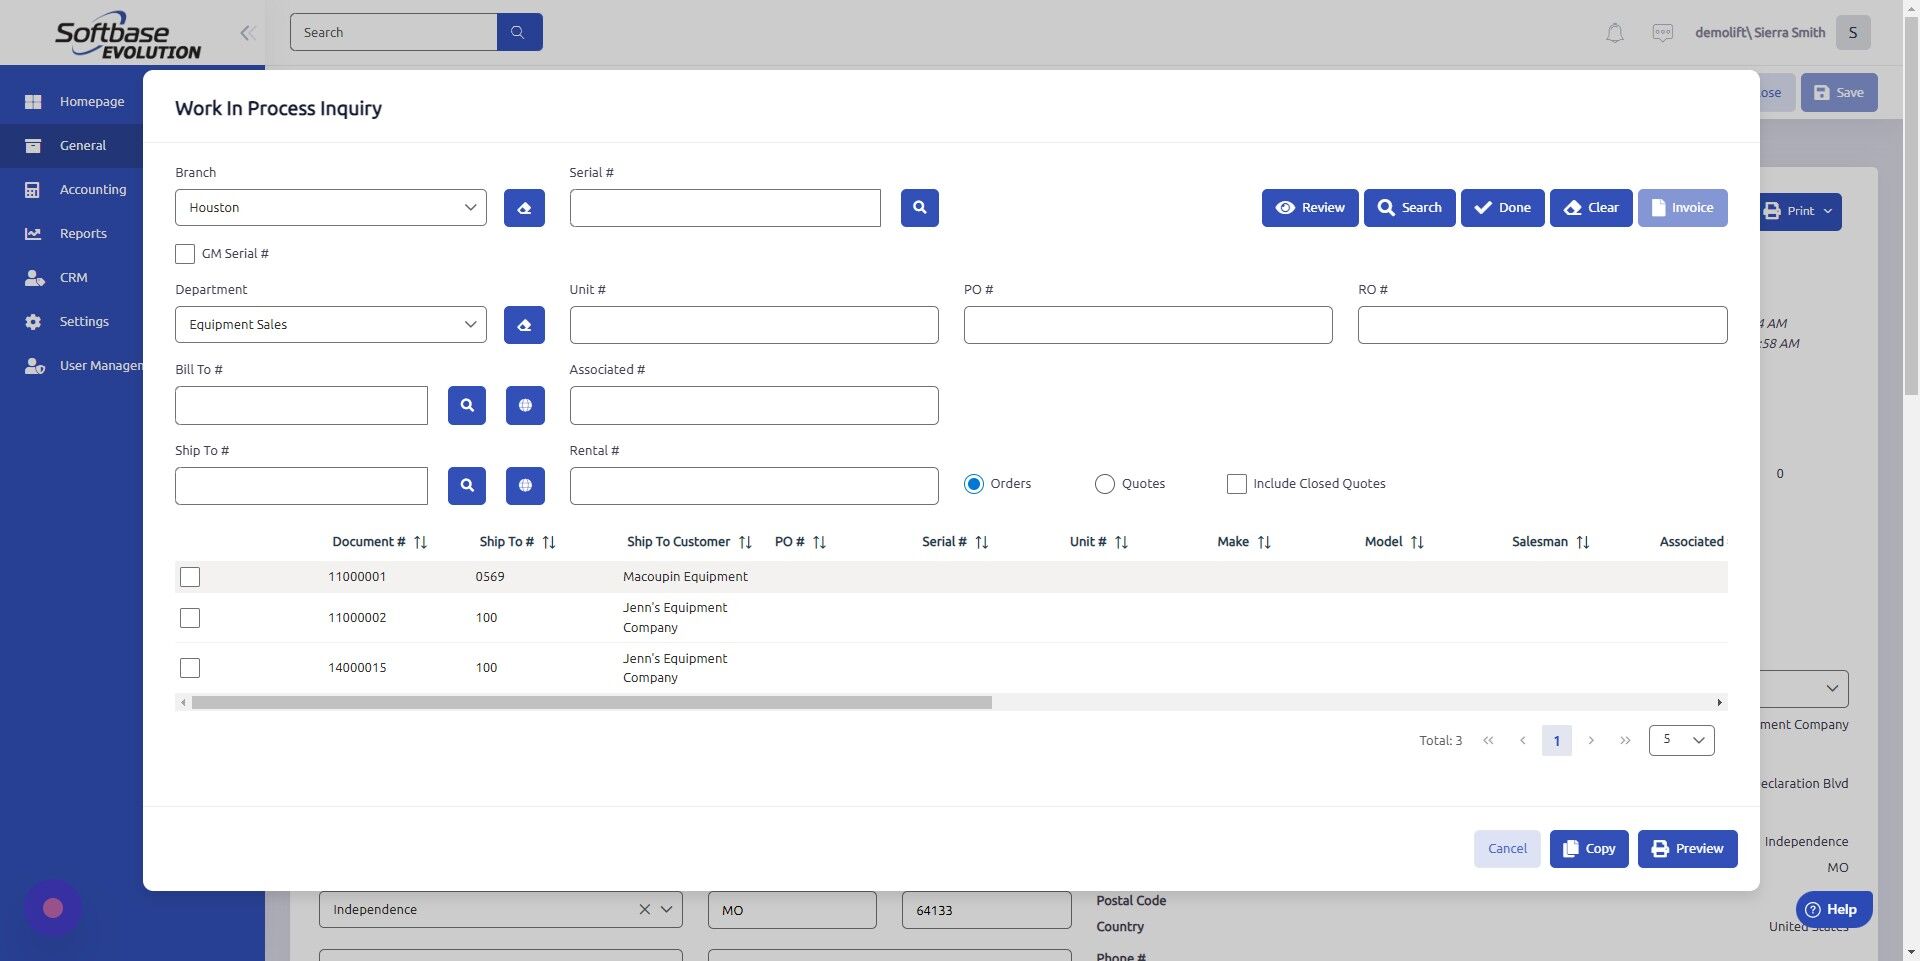Enable the GM Serial # checkbox
The image size is (1920, 961).
click(x=184, y=253)
